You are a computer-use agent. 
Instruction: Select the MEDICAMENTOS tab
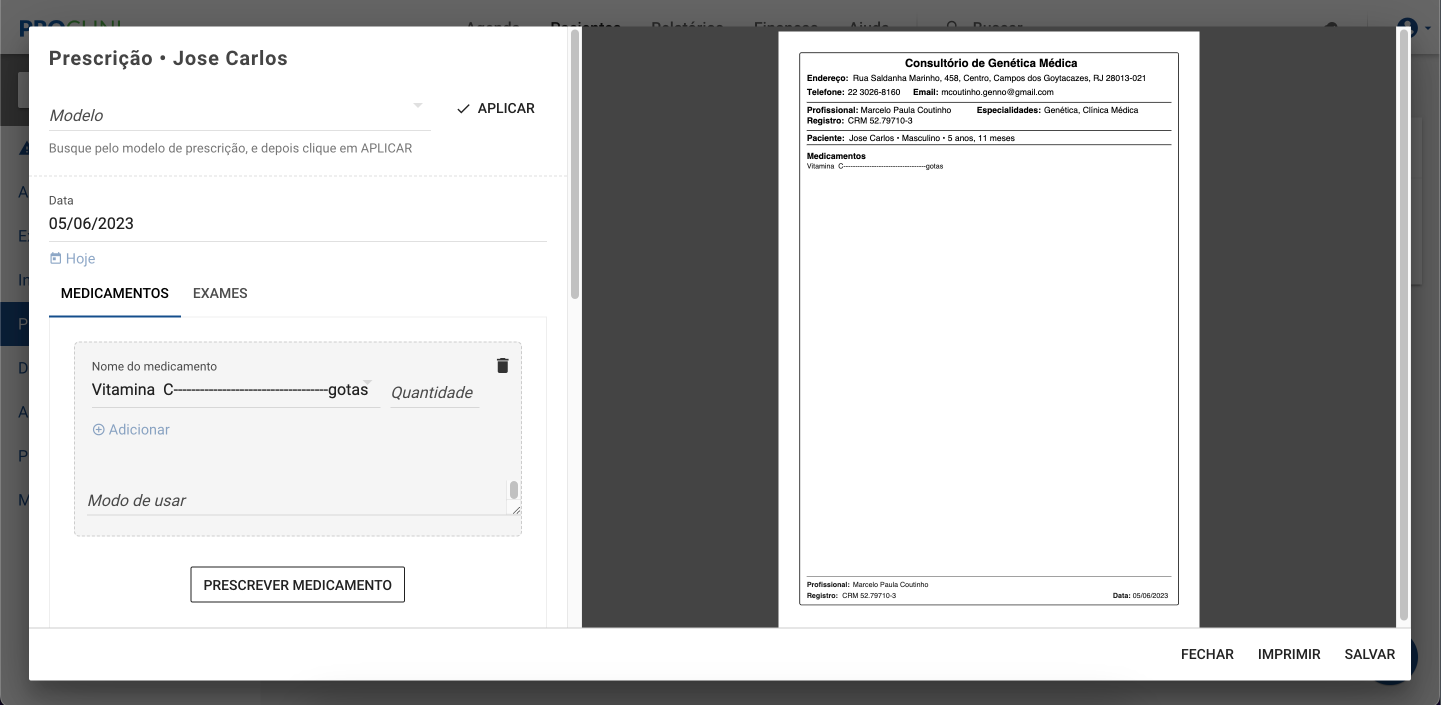point(115,294)
